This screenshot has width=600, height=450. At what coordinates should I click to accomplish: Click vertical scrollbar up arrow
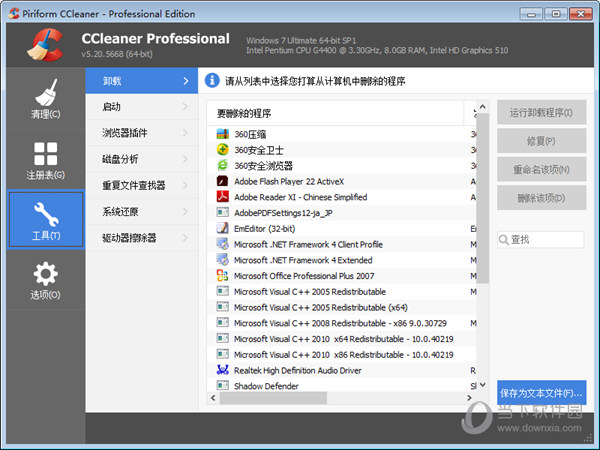[483, 107]
